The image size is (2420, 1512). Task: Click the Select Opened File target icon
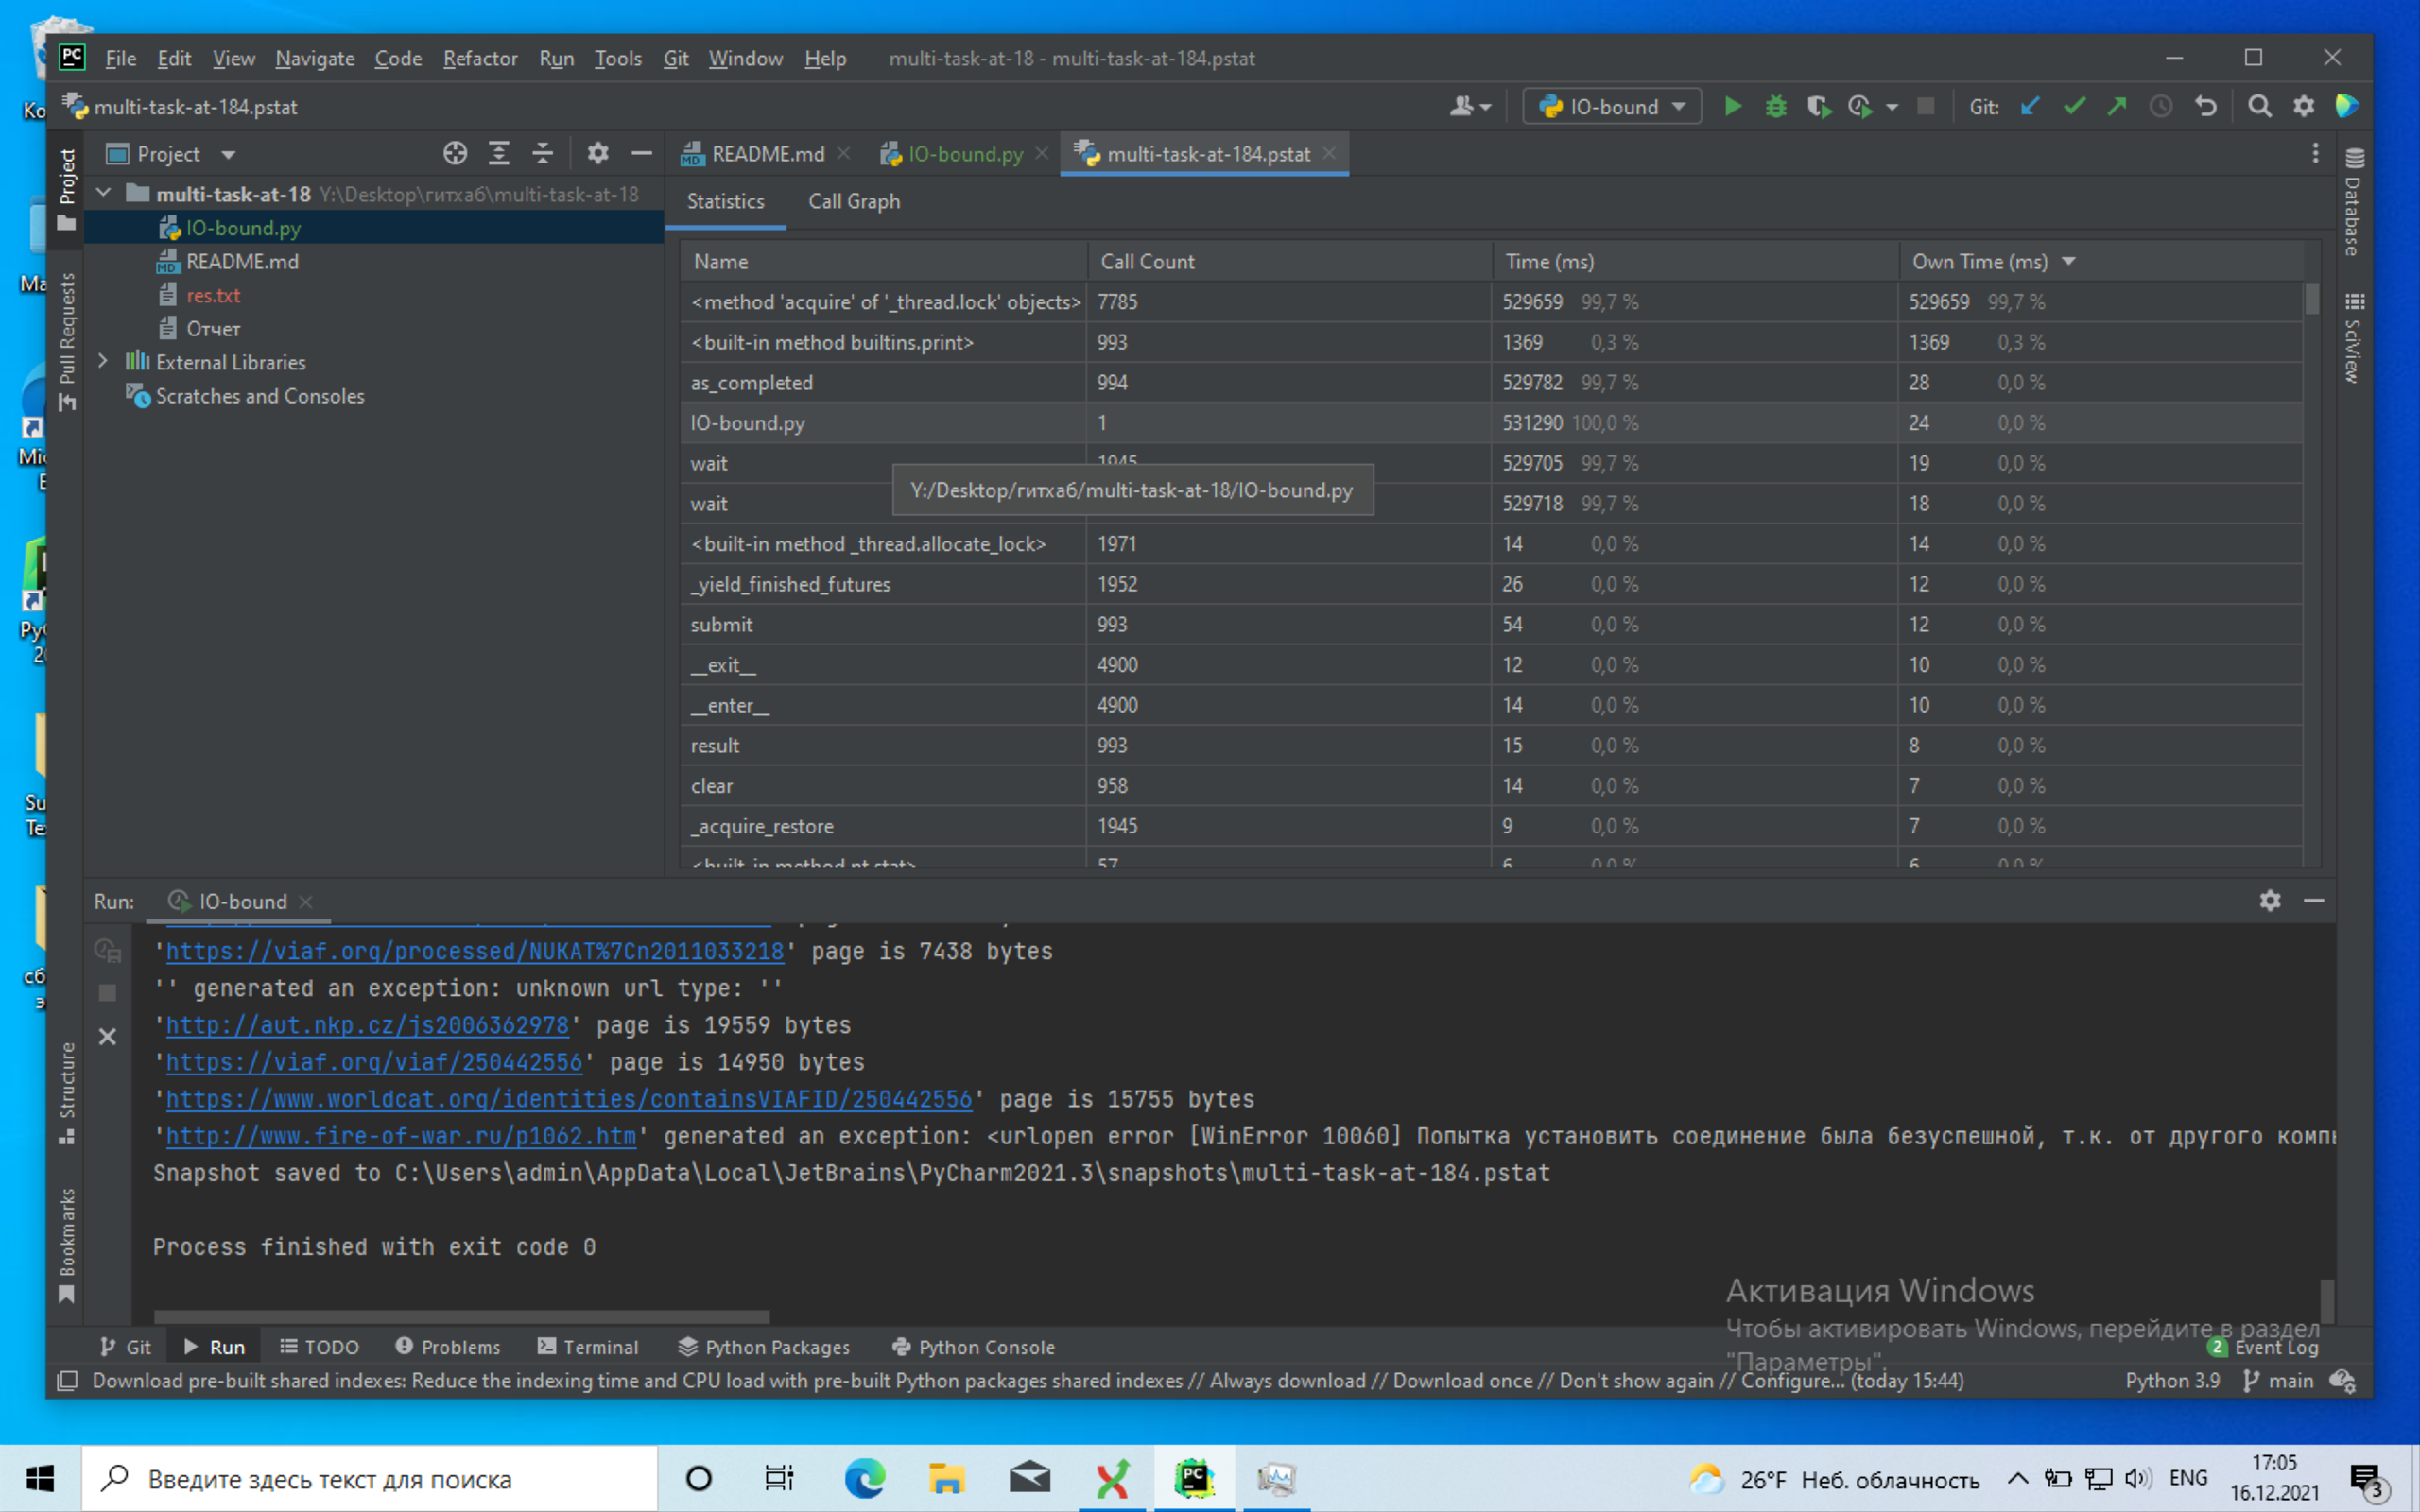(x=455, y=153)
